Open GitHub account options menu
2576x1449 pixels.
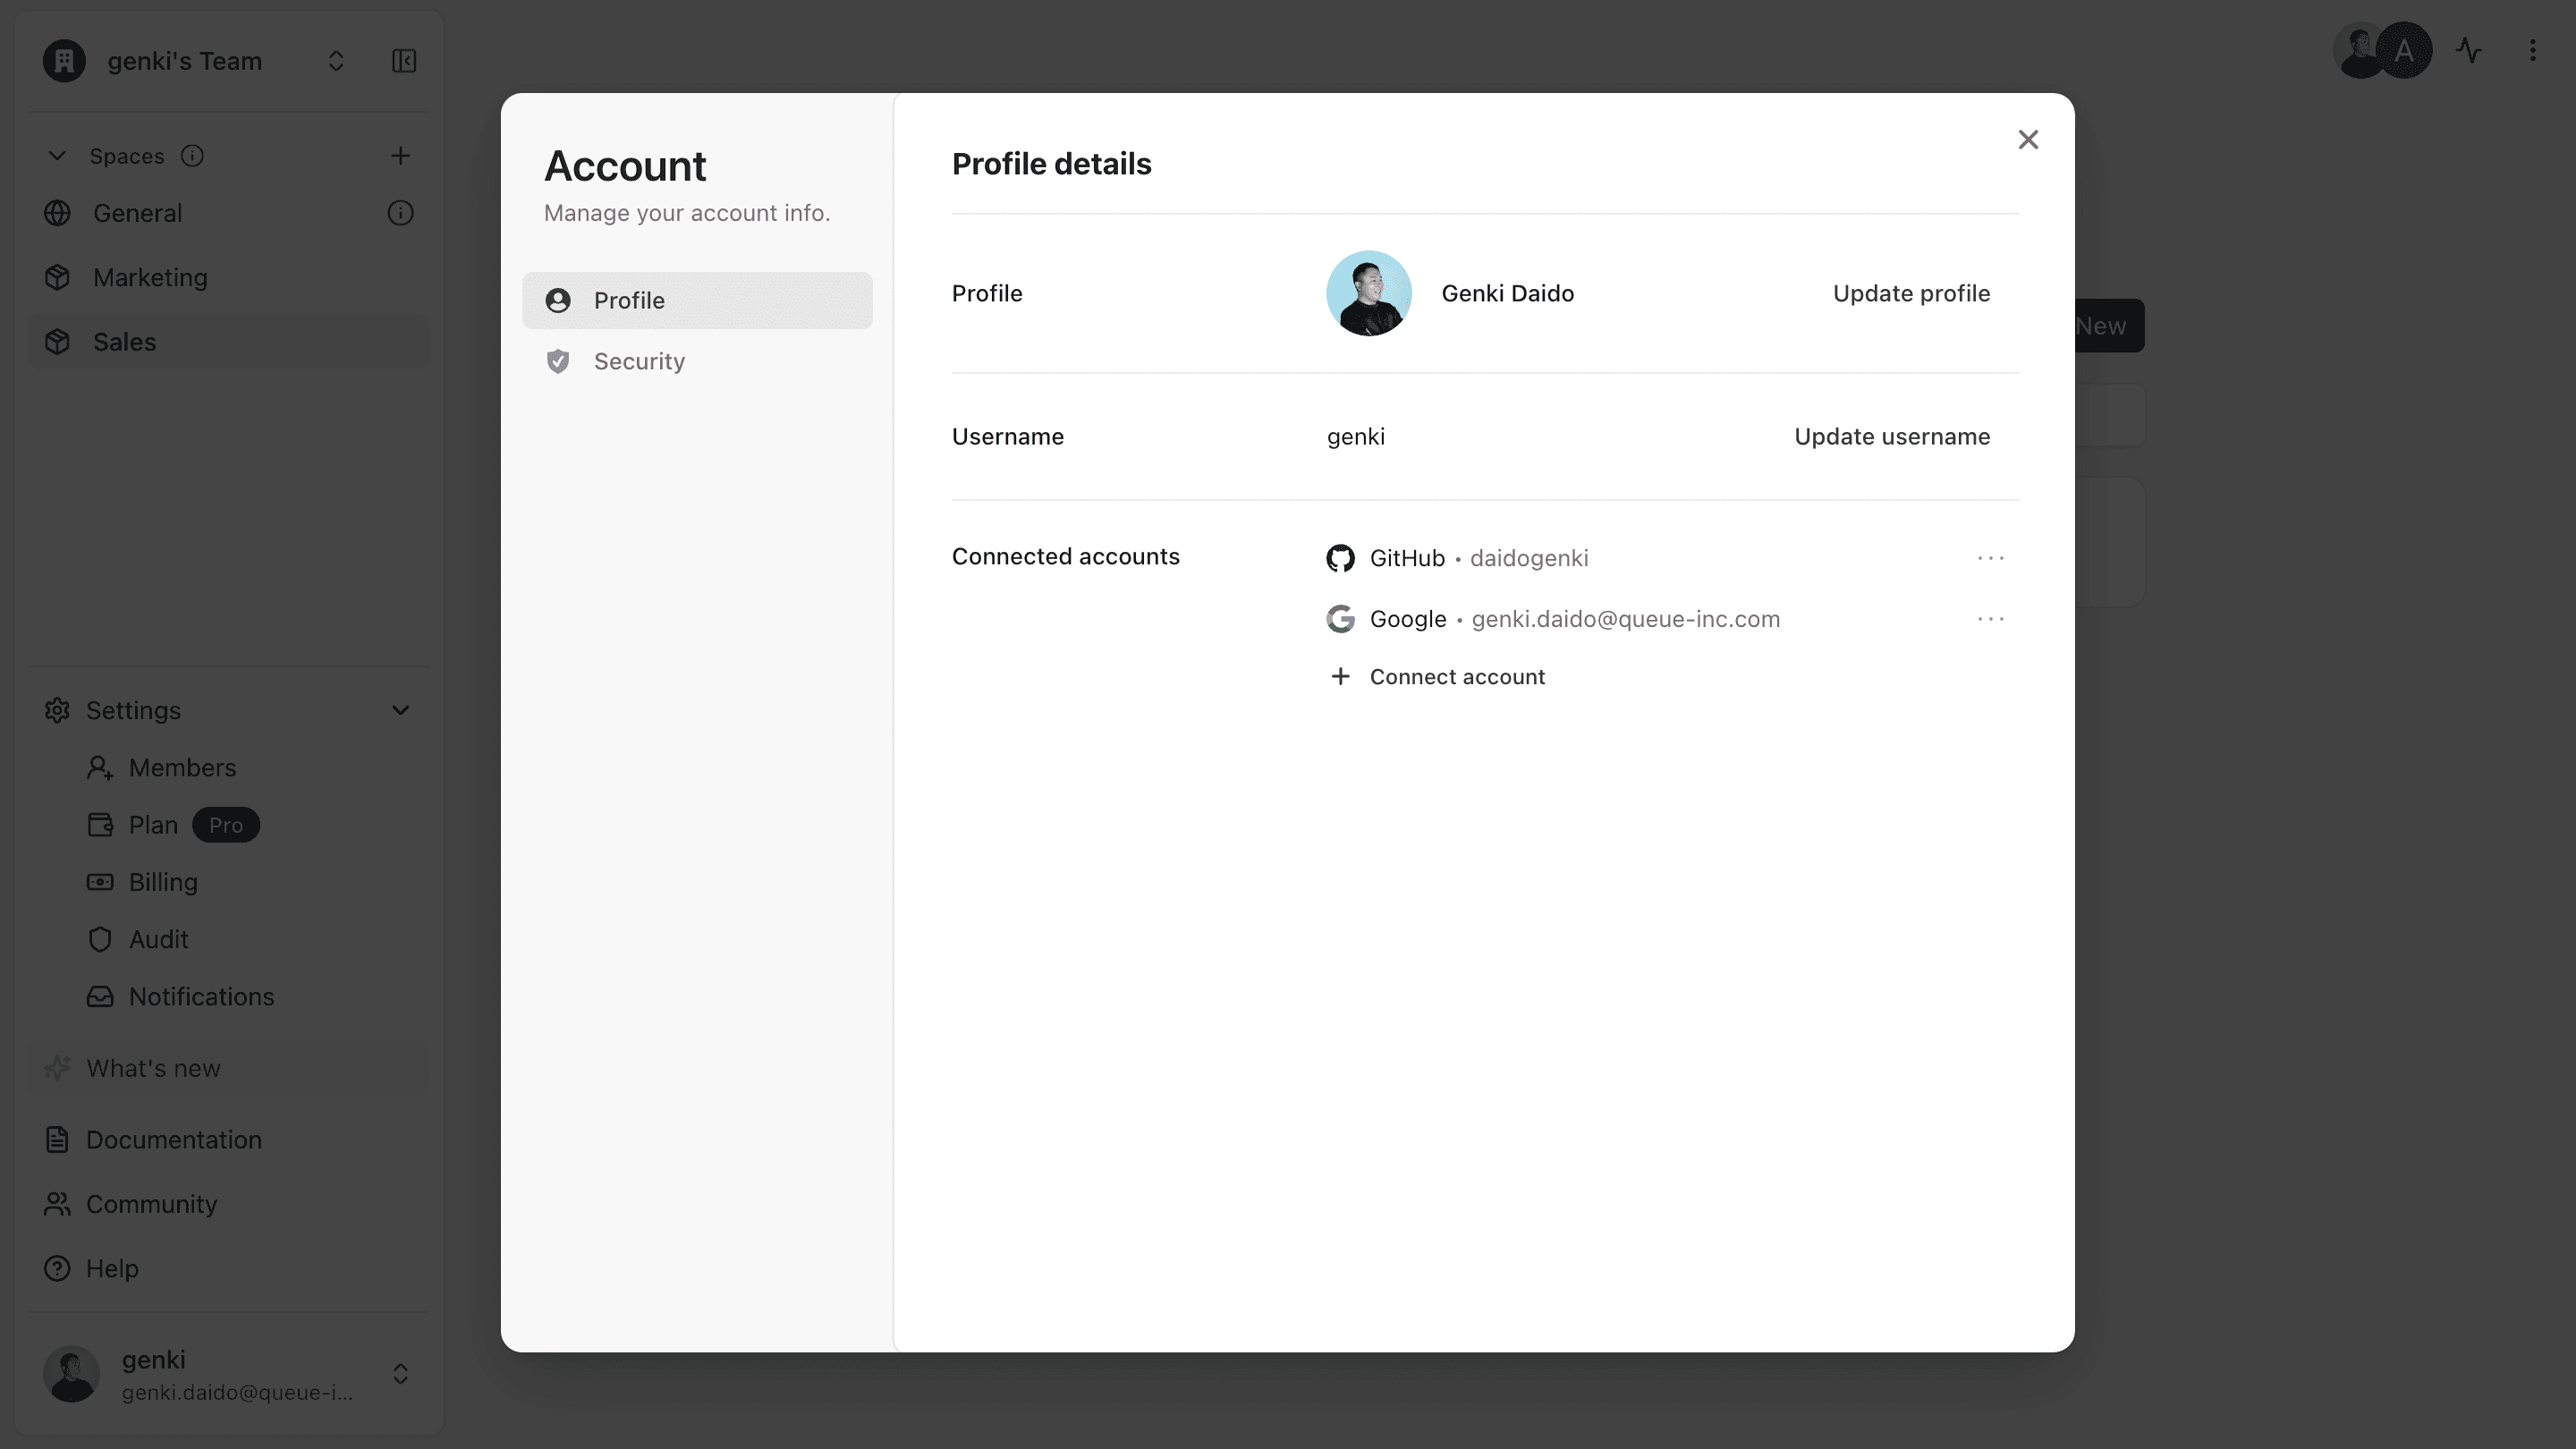(1990, 558)
